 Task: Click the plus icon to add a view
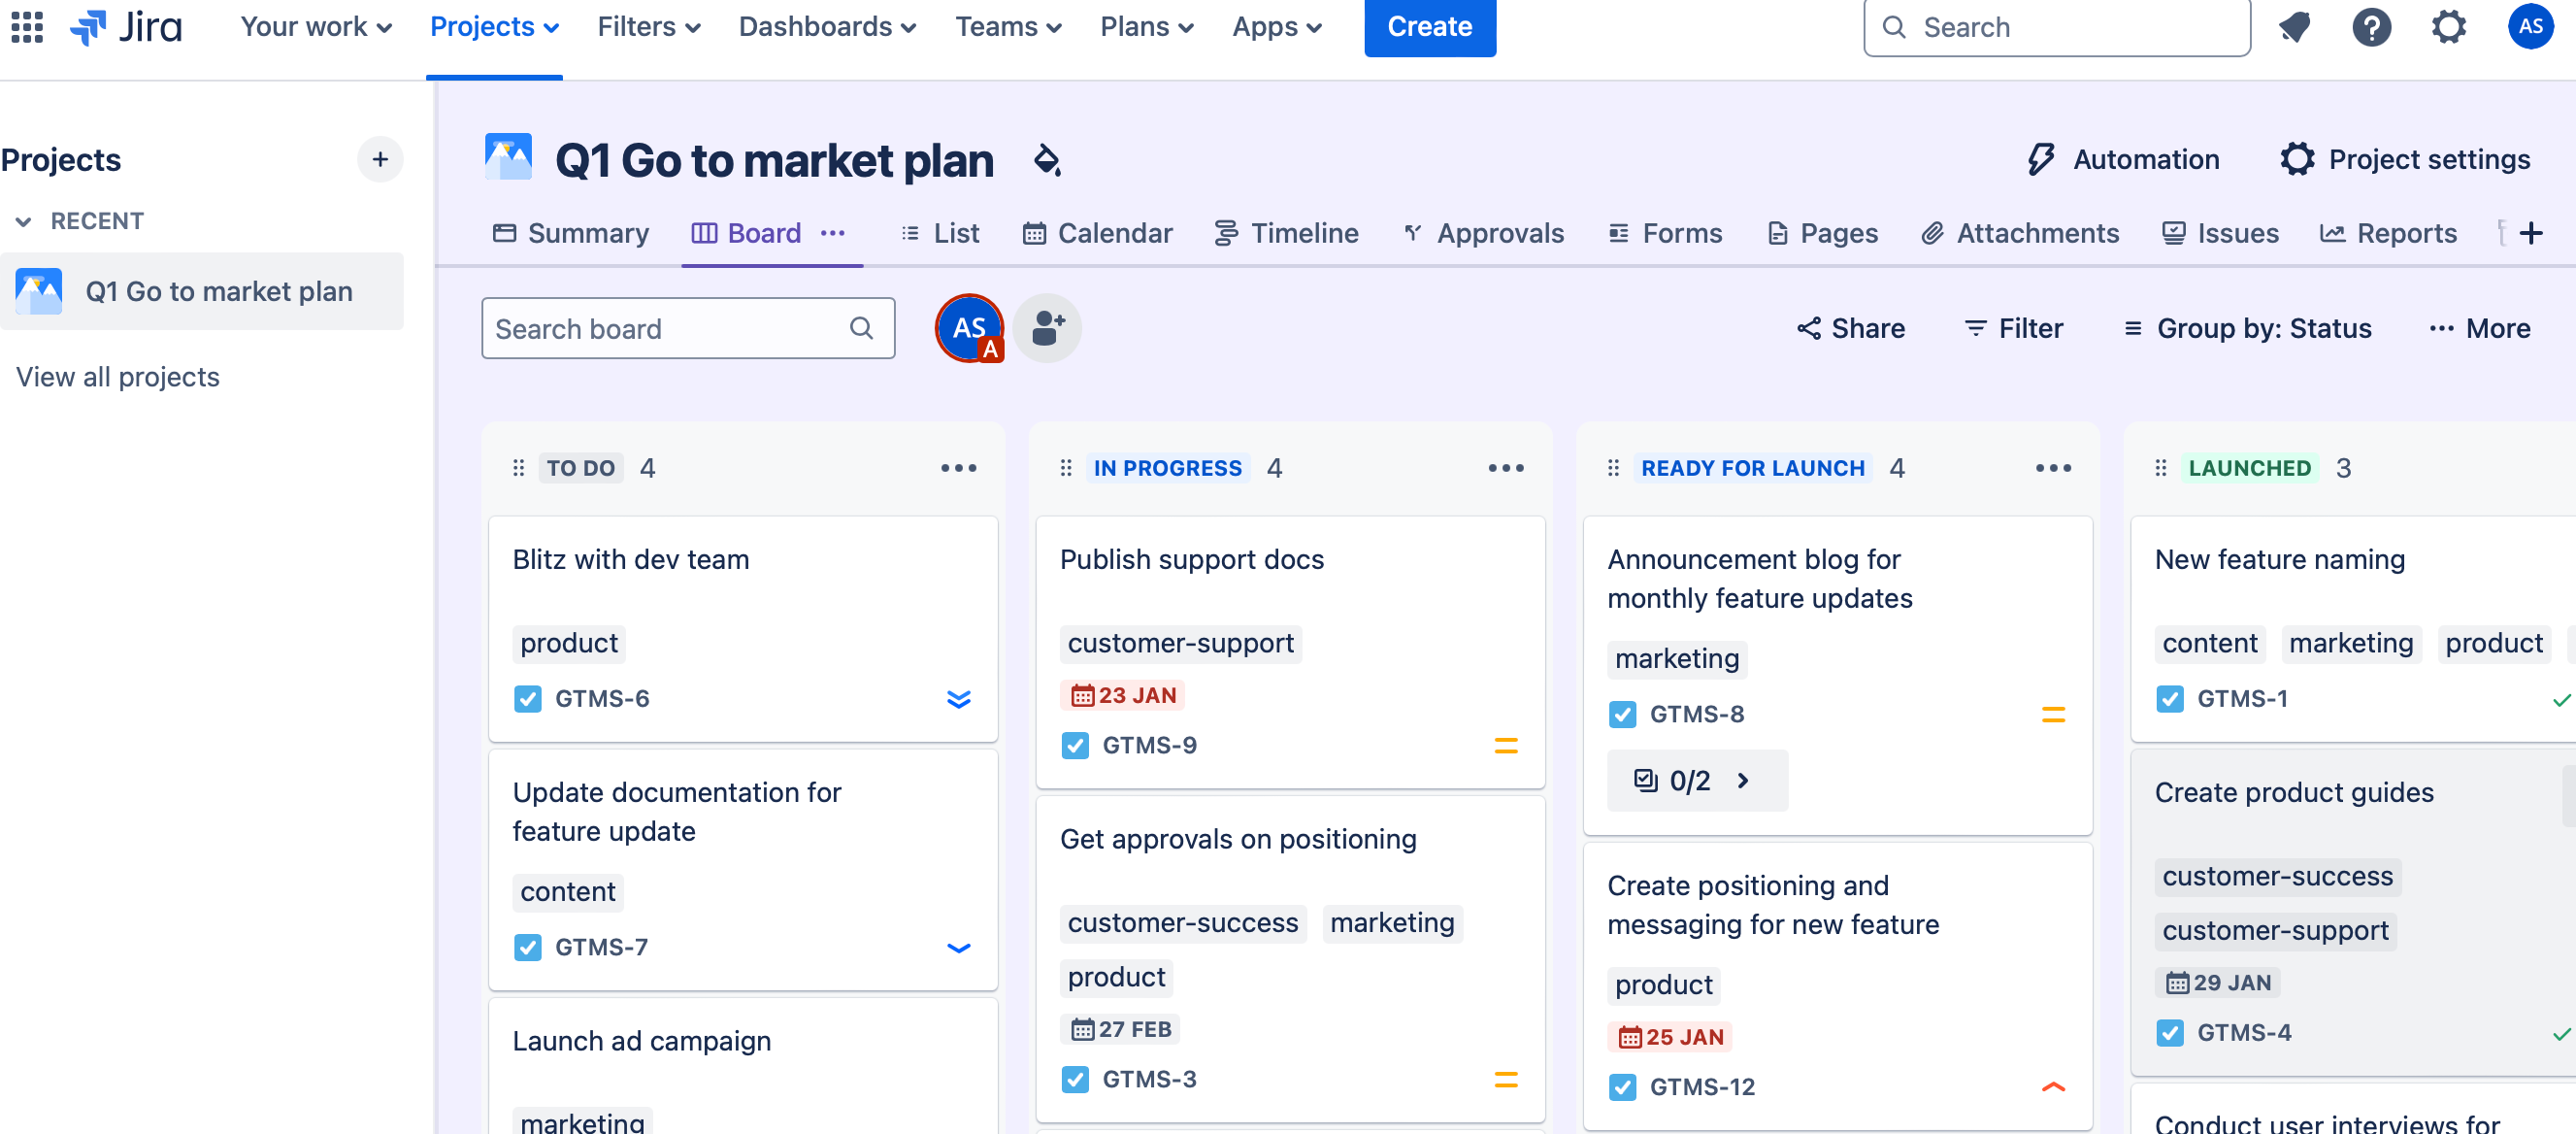(x=2531, y=233)
